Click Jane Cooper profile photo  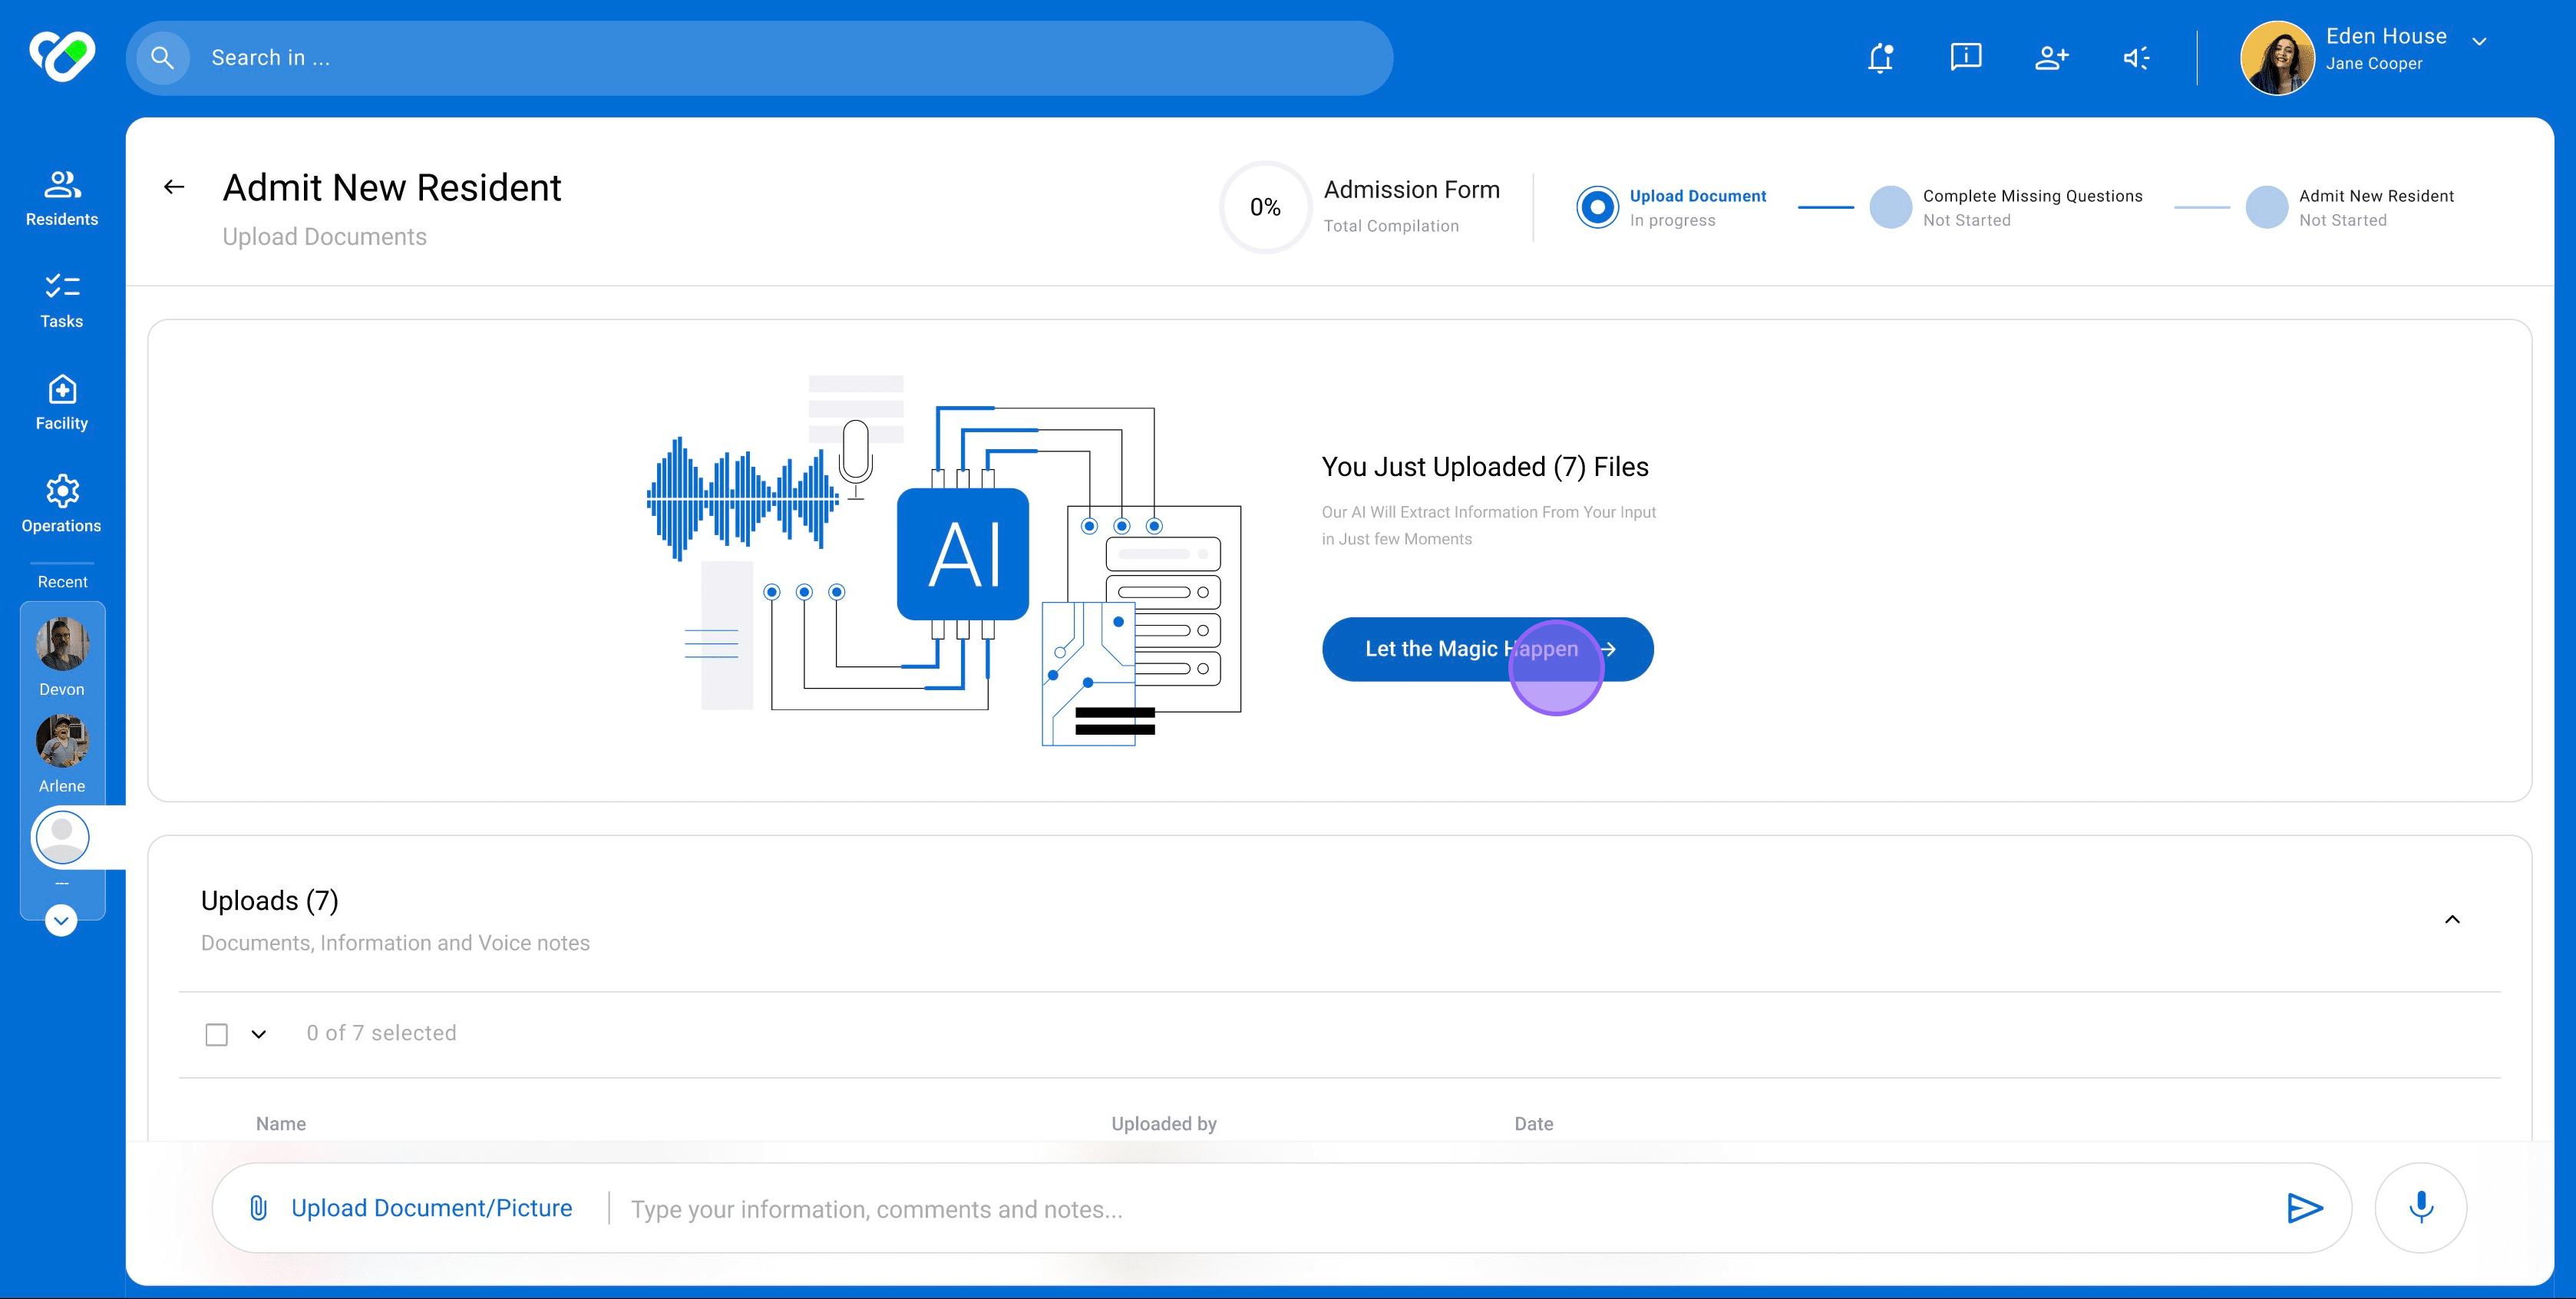(x=2277, y=58)
